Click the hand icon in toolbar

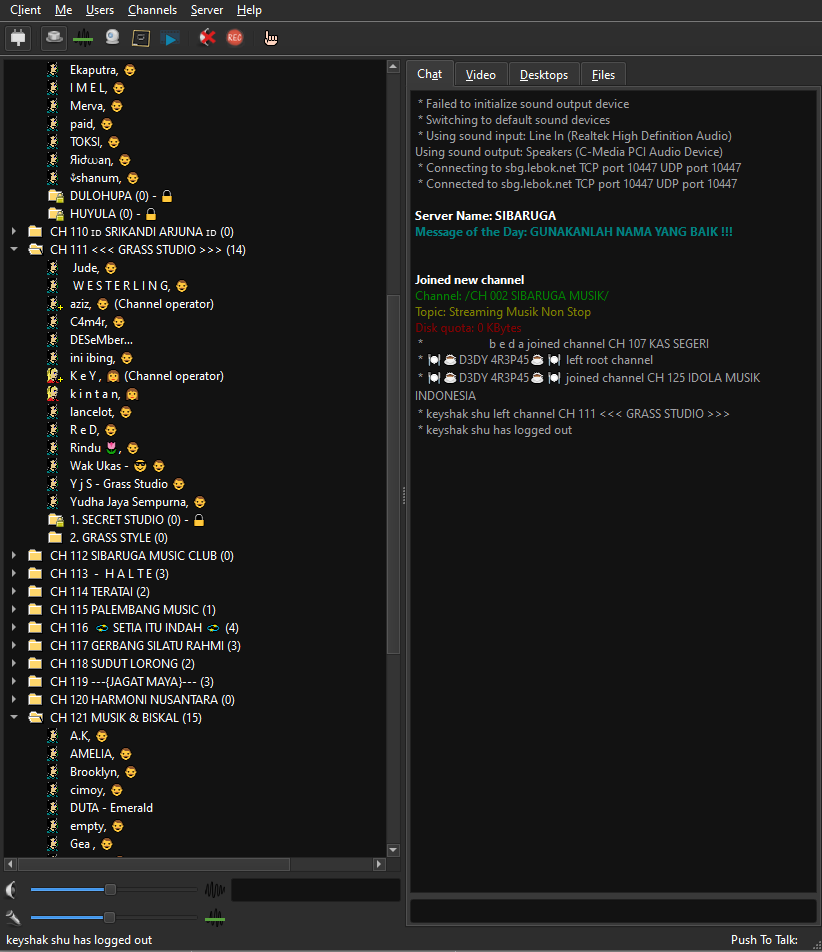click(x=271, y=38)
